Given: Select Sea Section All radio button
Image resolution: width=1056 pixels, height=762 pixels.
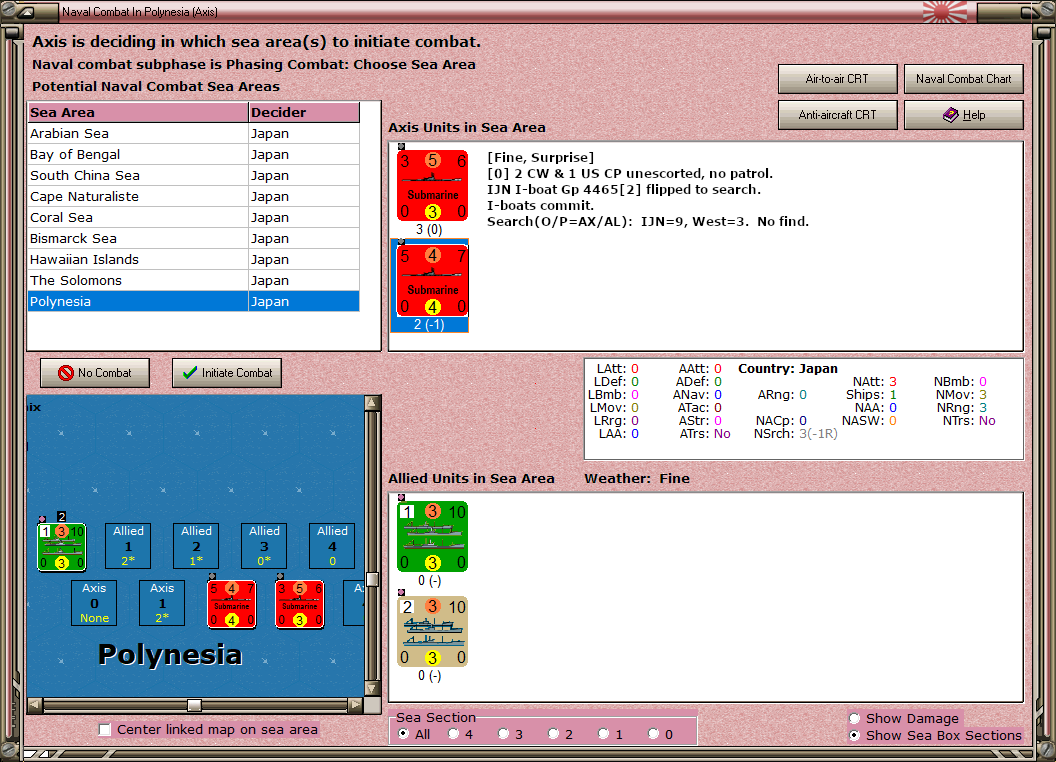Looking at the screenshot, I should (x=403, y=734).
